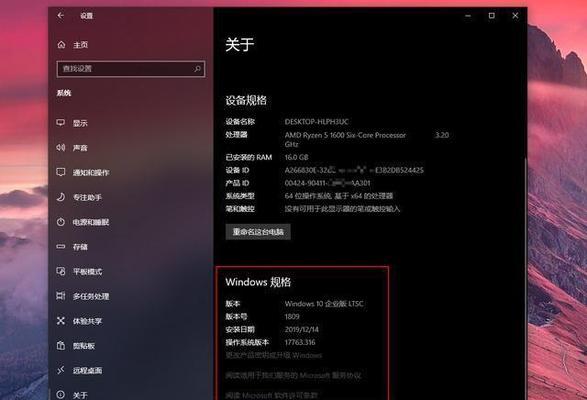Open the 多任务处理 multitasking icon

click(61, 296)
